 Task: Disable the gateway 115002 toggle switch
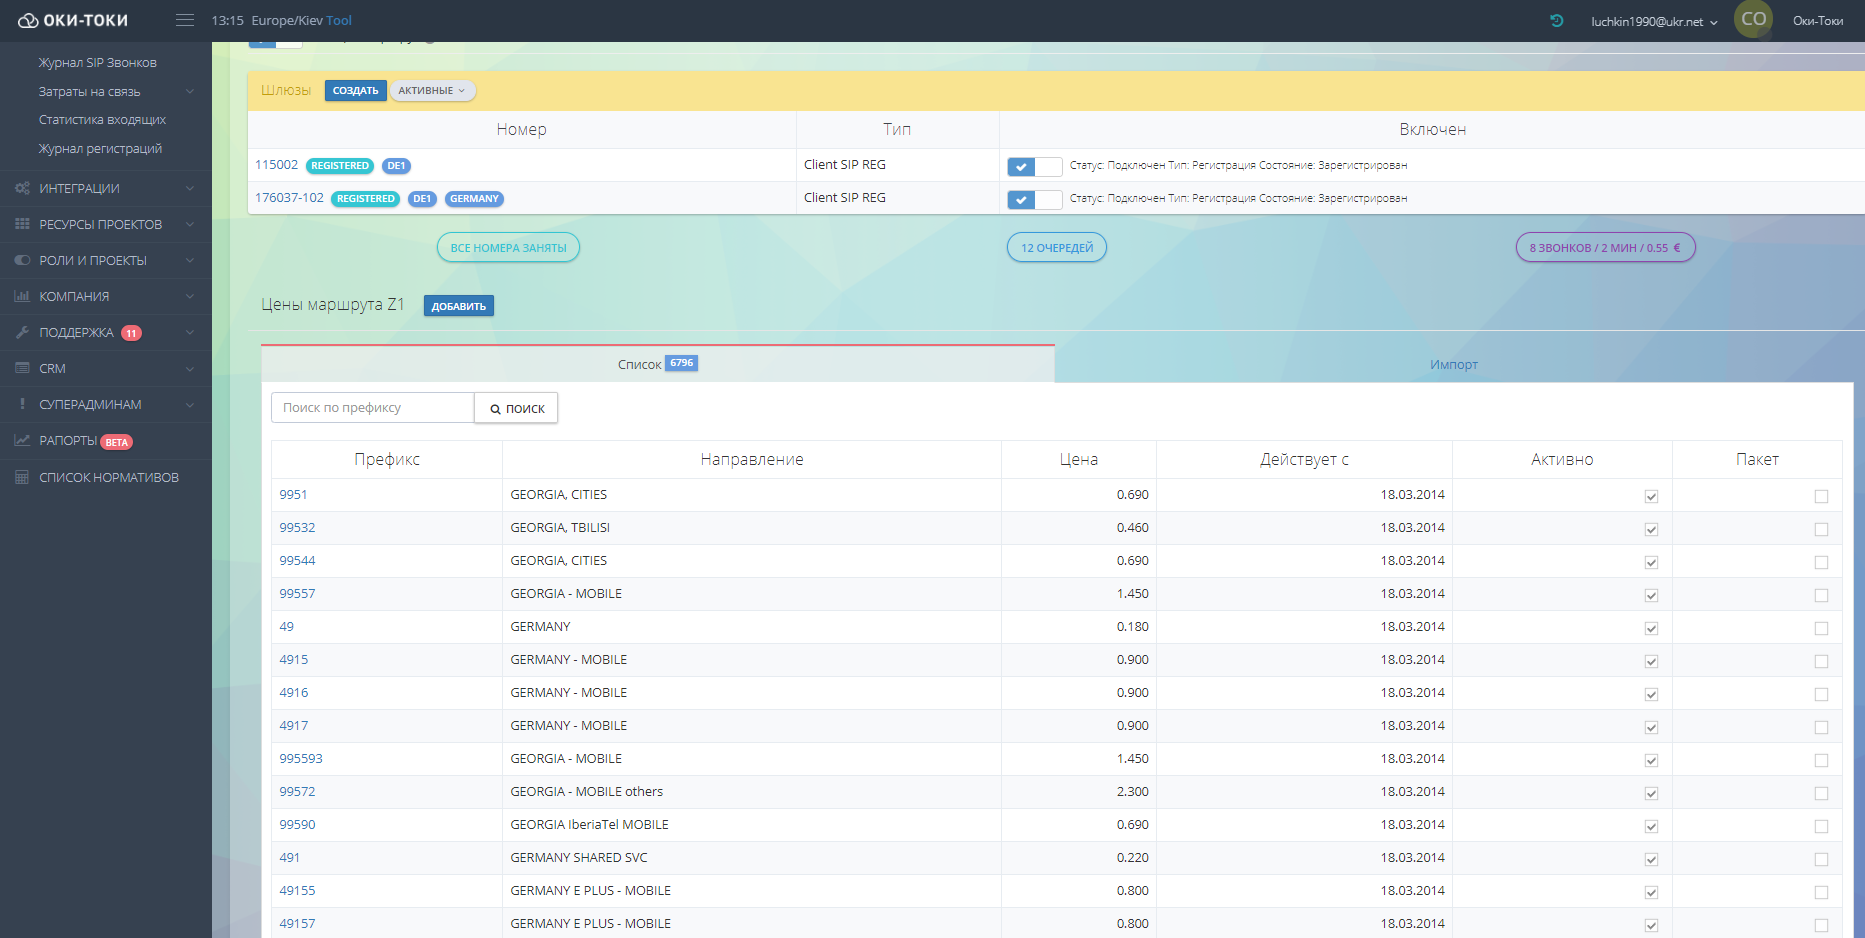[x=1034, y=167]
